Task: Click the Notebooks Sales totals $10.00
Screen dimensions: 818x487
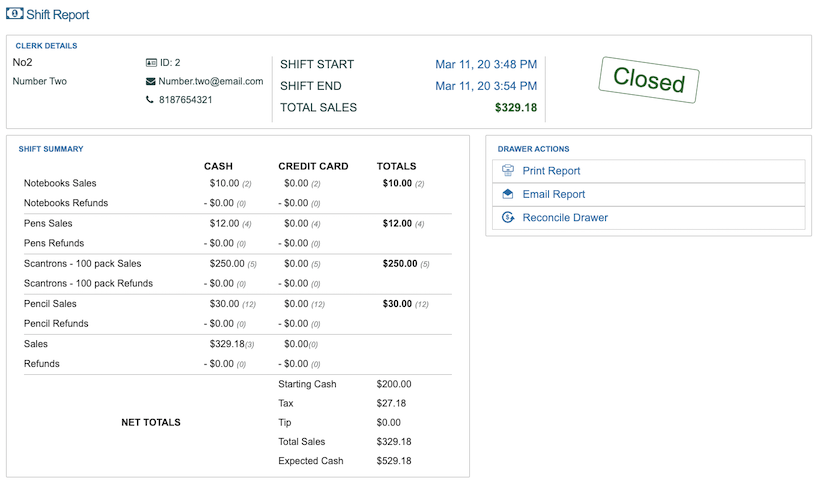Action: point(397,184)
